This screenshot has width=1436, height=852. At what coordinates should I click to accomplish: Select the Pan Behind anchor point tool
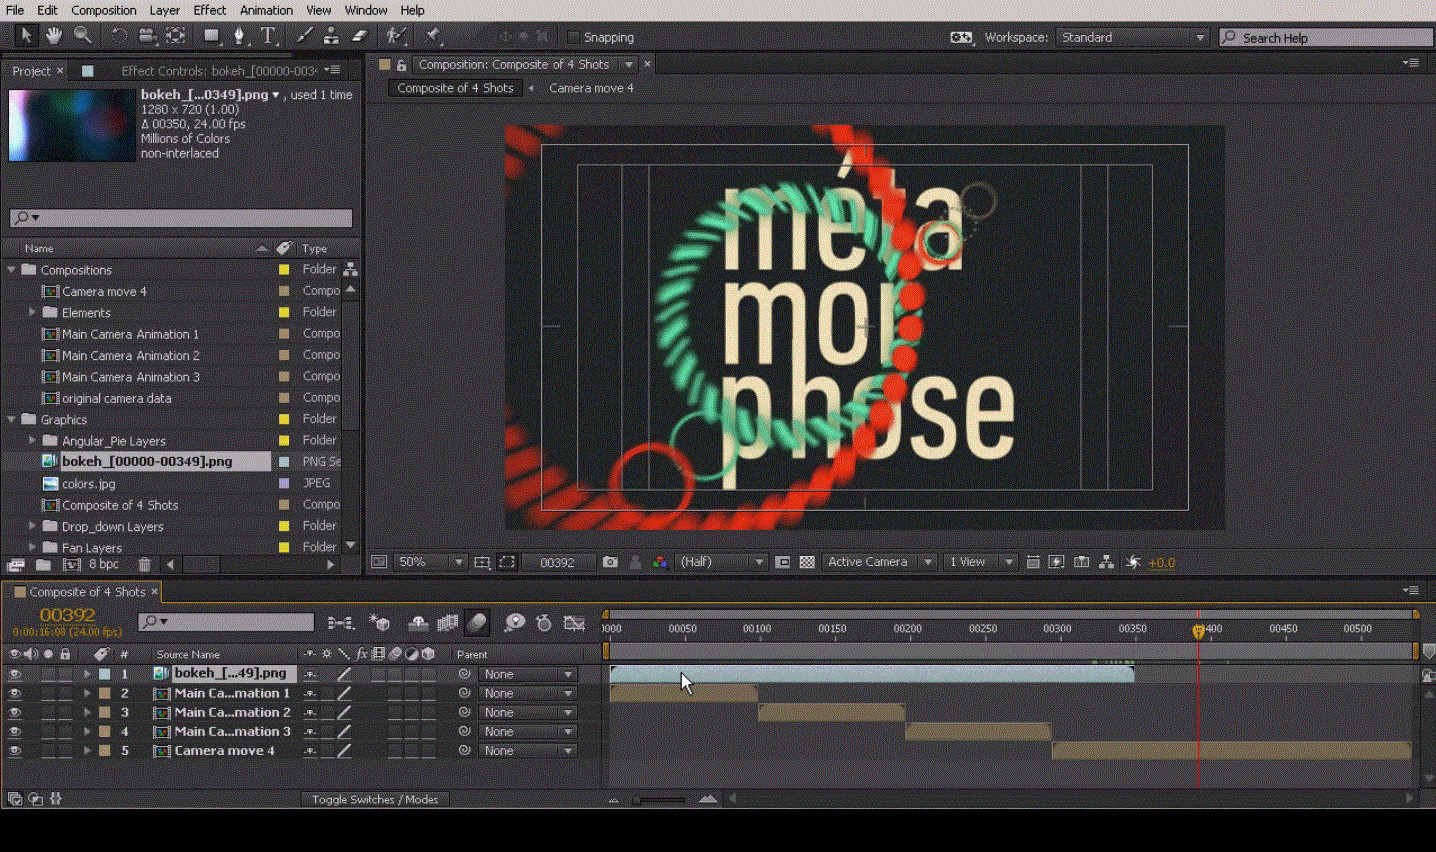point(176,36)
